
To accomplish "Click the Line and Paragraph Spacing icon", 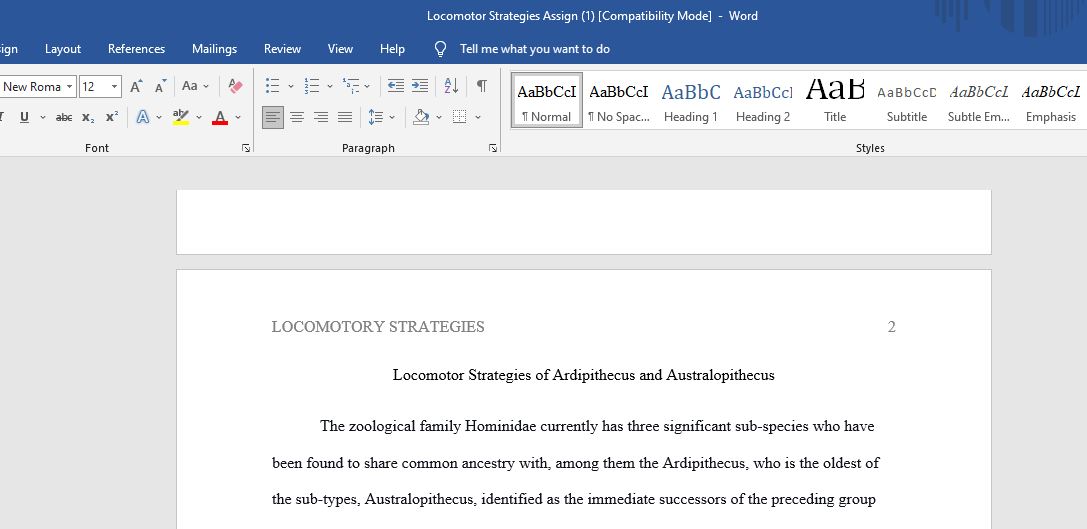I will tap(376, 117).
